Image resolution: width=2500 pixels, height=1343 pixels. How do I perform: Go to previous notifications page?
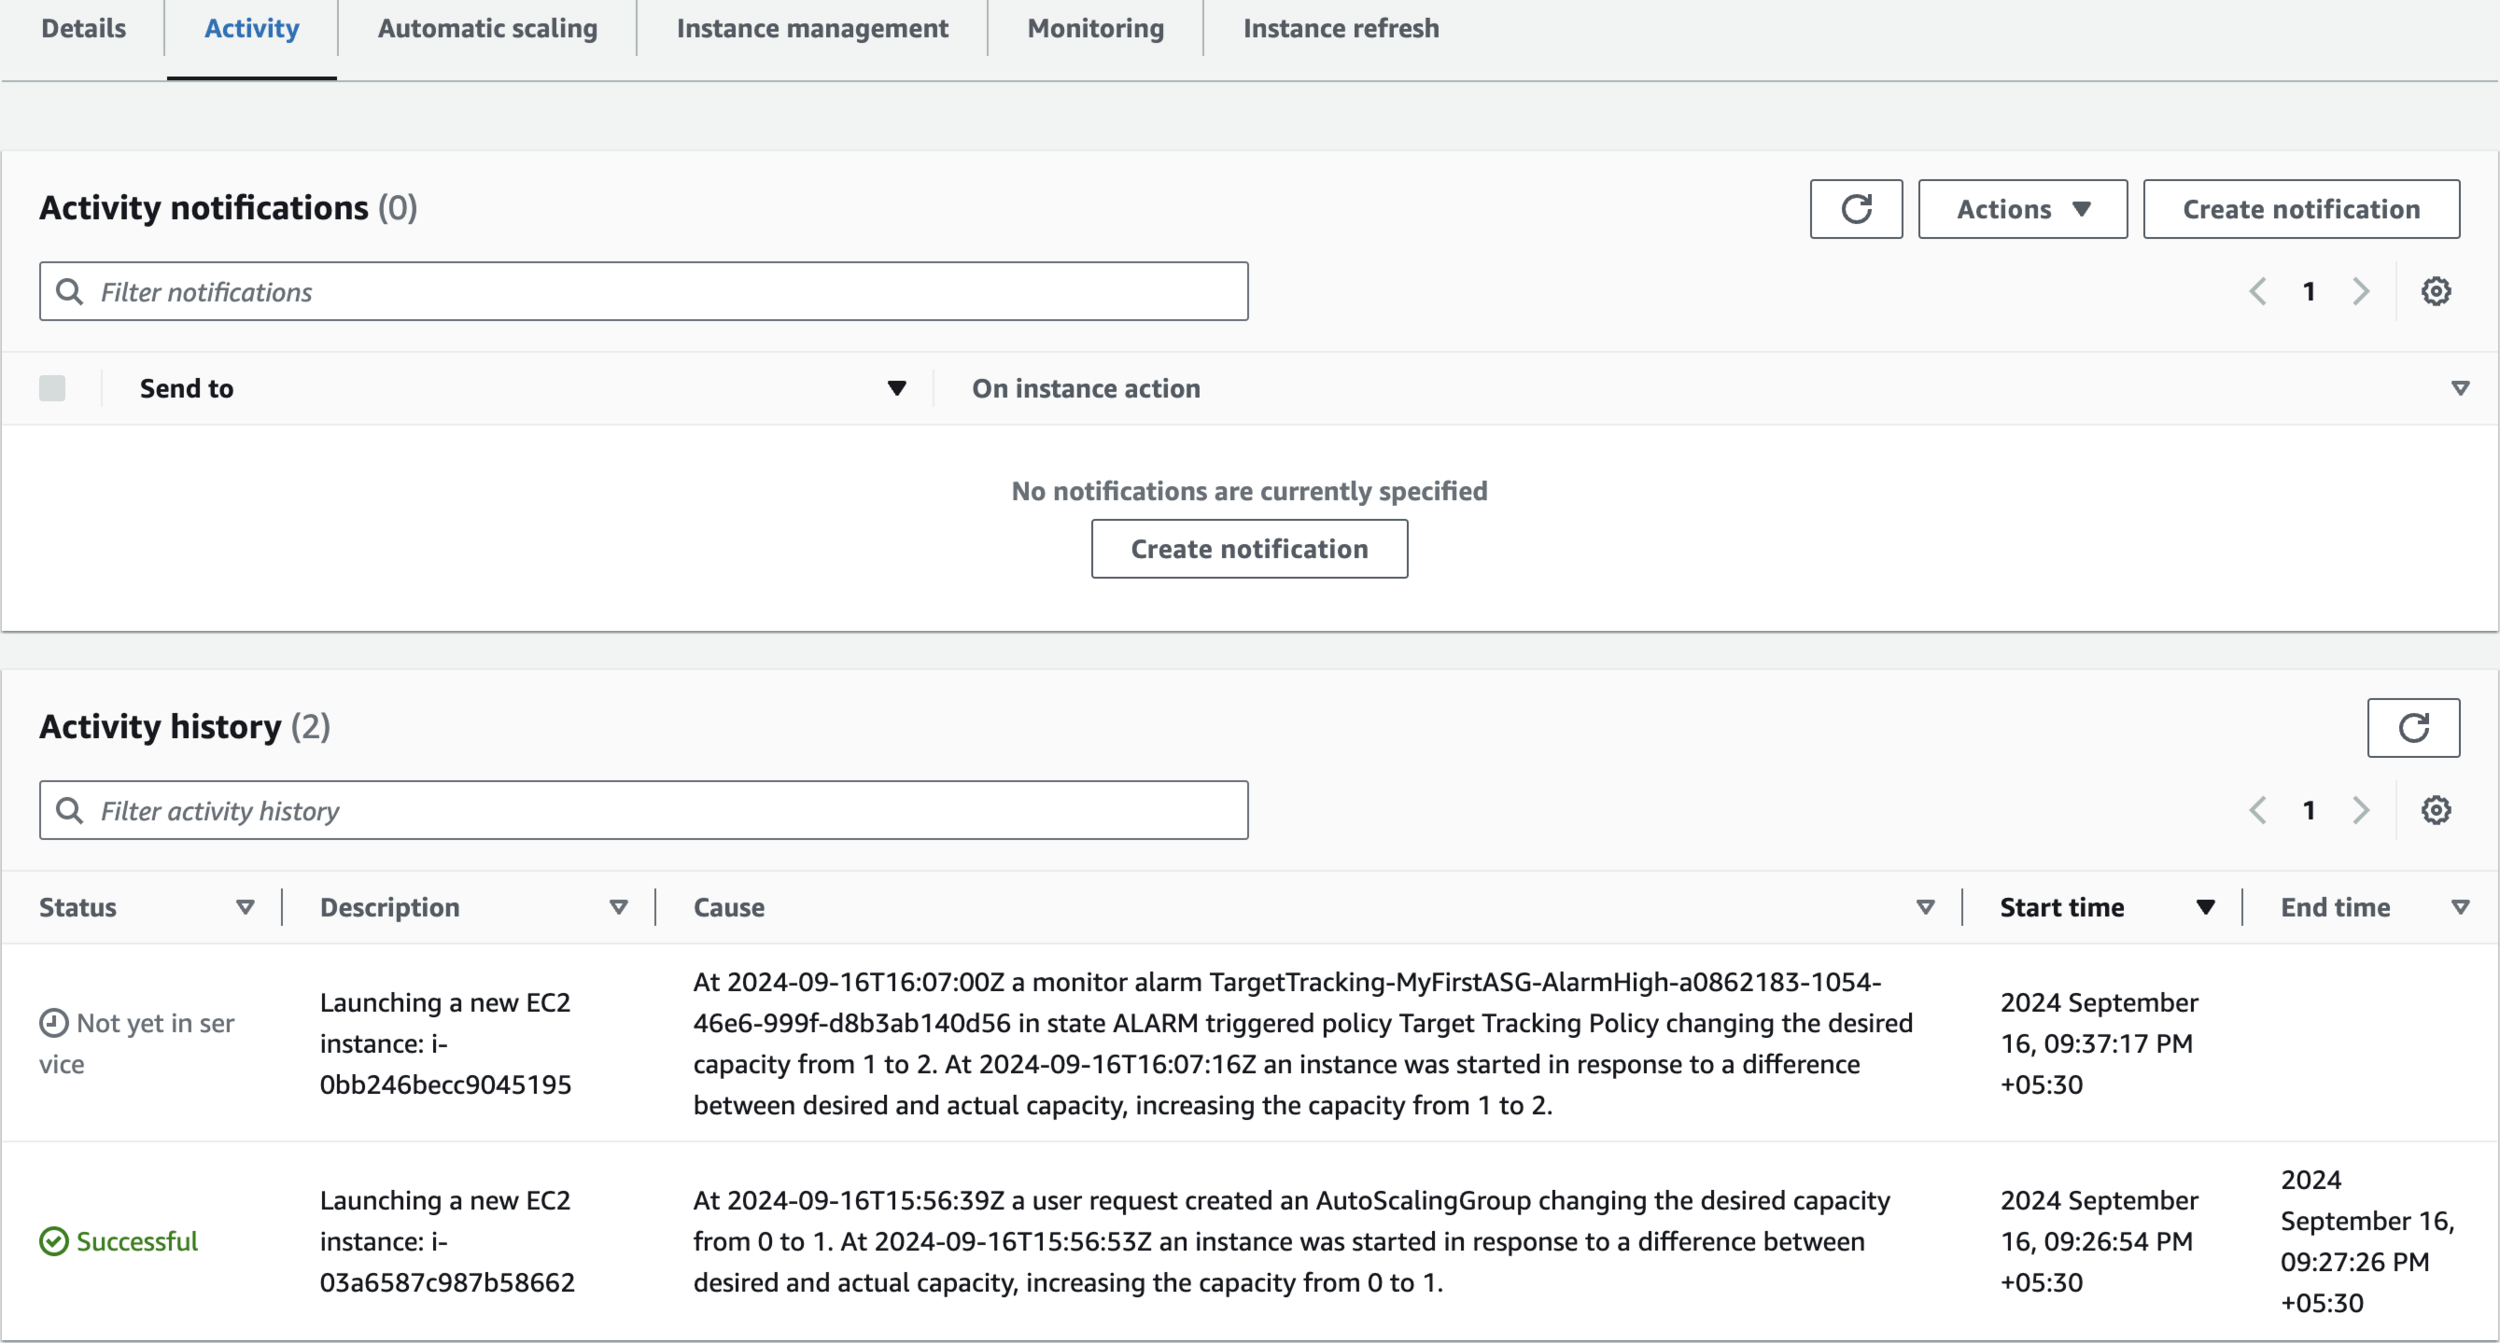(x=2257, y=291)
